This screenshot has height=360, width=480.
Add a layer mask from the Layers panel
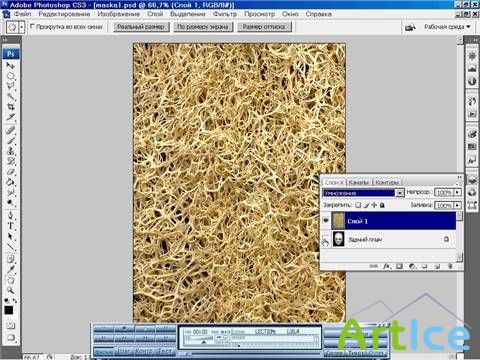pyautogui.click(x=399, y=266)
